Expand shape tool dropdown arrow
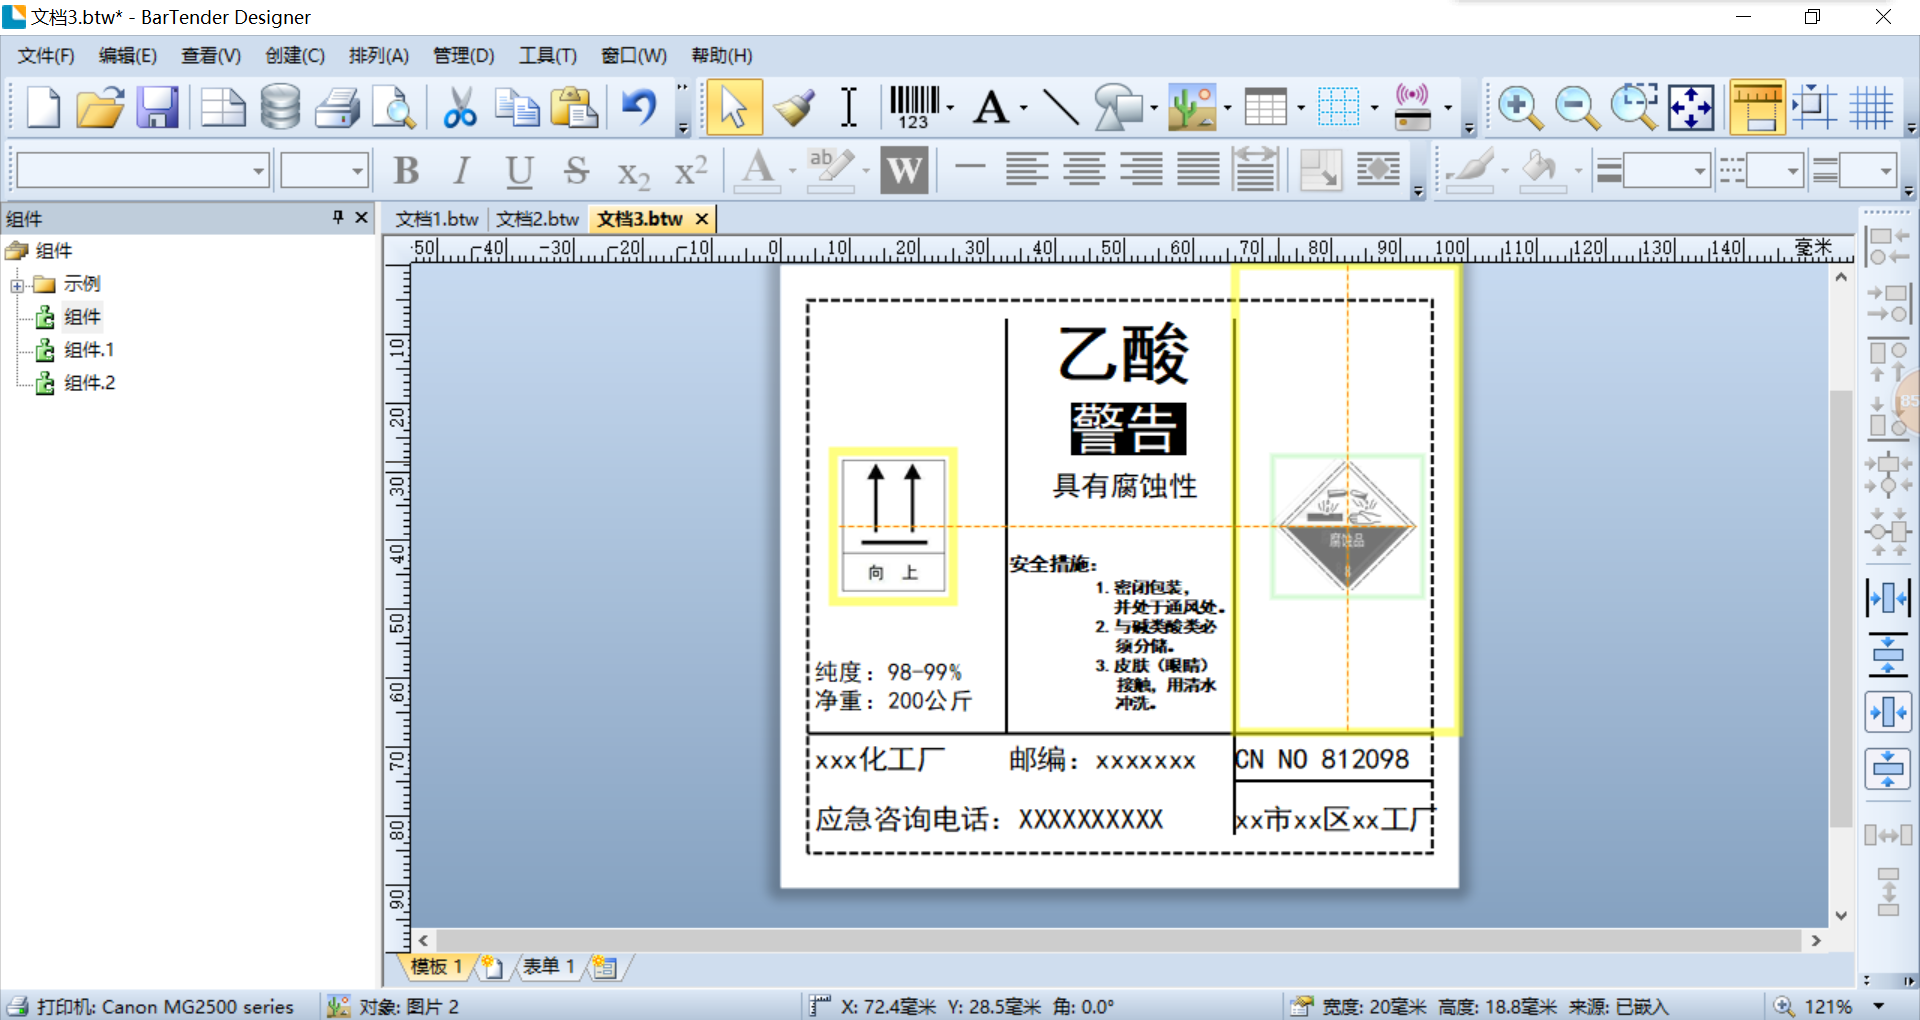 click(1154, 107)
